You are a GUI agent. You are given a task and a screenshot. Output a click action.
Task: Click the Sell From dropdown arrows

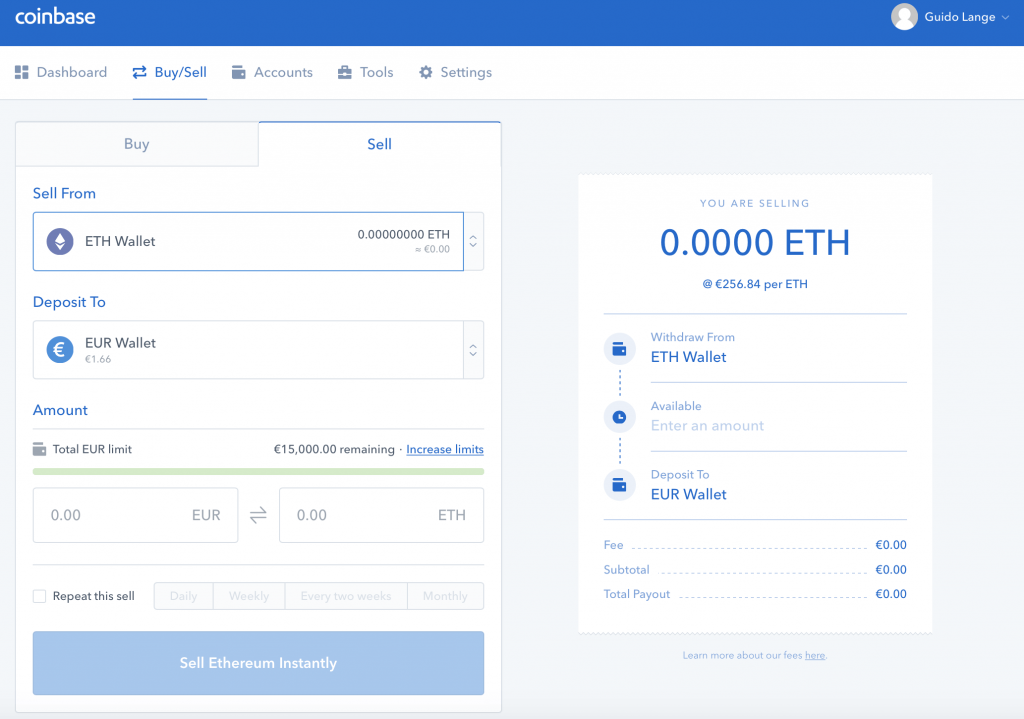[x=473, y=242]
